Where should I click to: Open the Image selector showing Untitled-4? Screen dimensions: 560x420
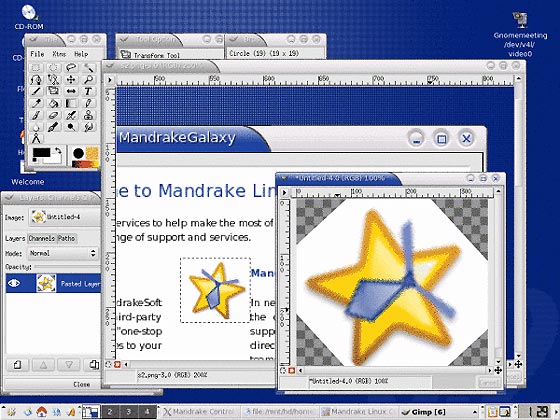coord(65,217)
